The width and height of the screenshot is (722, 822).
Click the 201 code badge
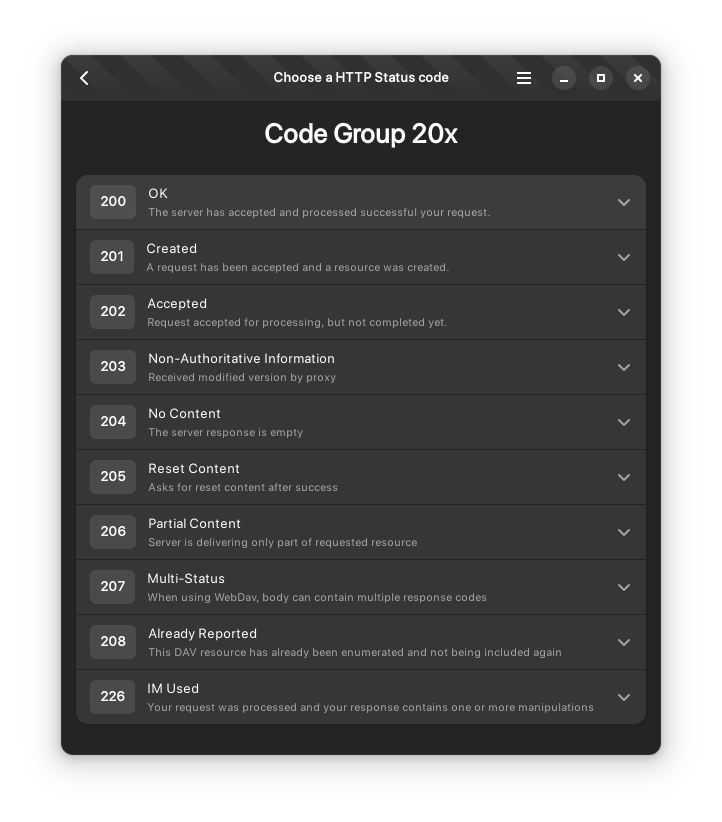pyautogui.click(x=112, y=257)
